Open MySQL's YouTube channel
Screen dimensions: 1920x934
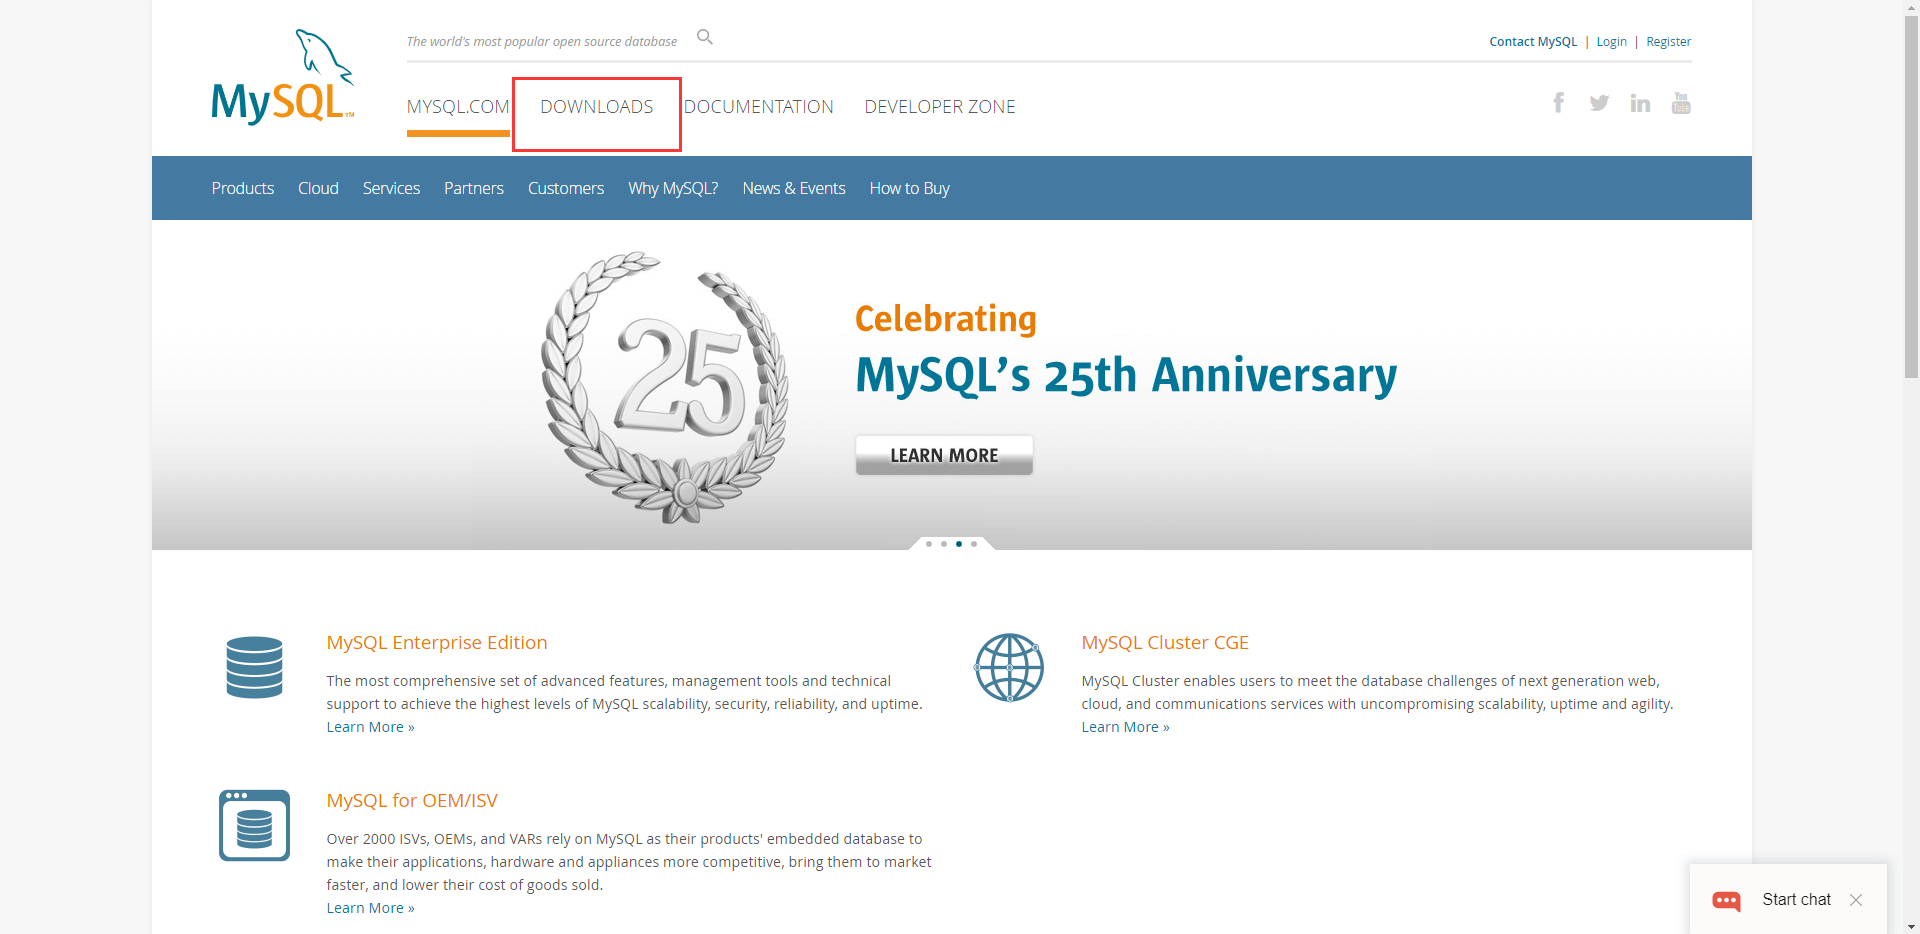coord(1681,102)
